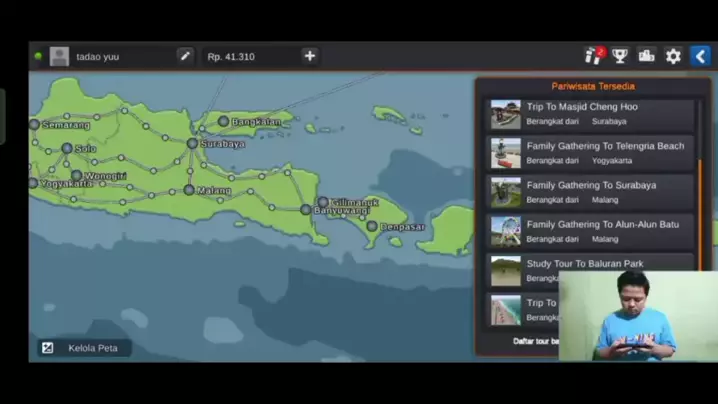718x404 pixels.
Task: Choose the Bangkalan city node
Action: [223, 121]
